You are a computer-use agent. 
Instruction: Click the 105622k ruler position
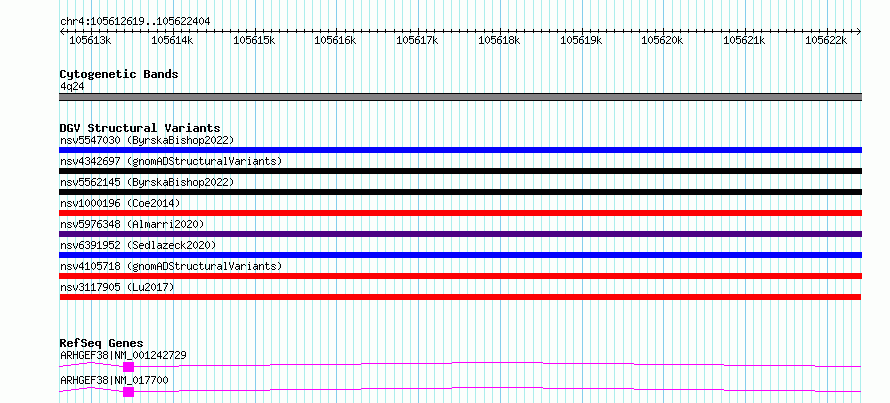point(826,40)
